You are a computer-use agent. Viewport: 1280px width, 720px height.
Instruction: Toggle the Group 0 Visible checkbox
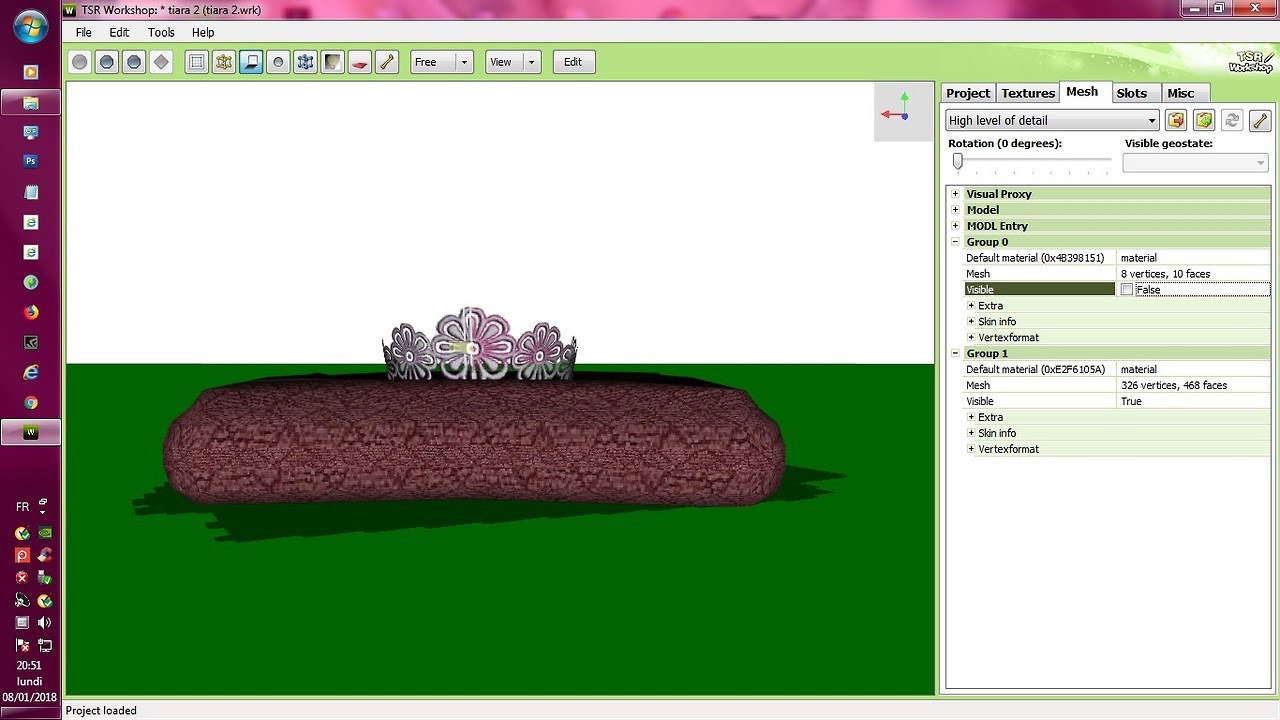point(1127,290)
